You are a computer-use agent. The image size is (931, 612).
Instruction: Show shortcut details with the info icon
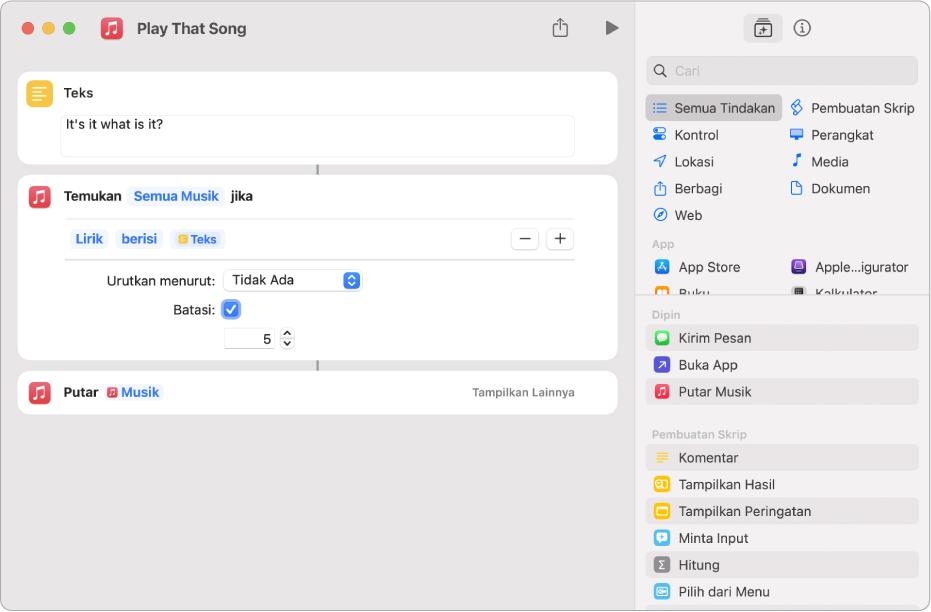click(802, 28)
